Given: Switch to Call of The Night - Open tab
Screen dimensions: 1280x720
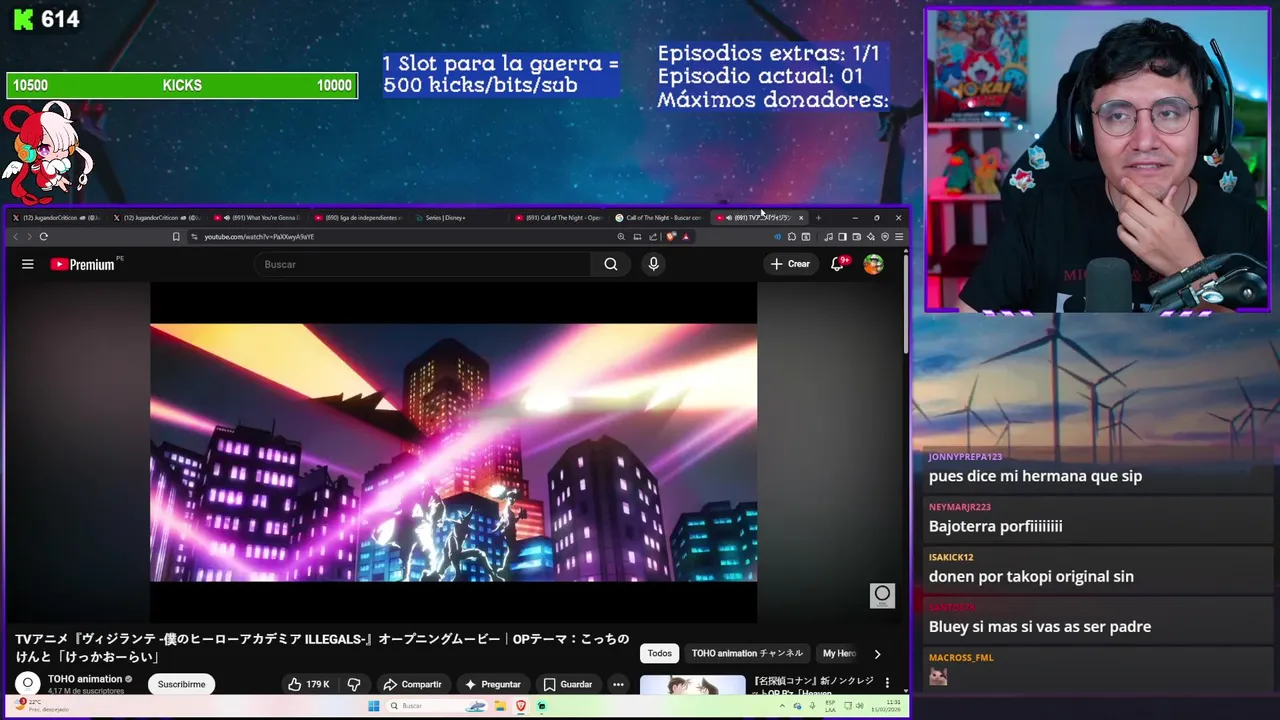Looking at the screenshot, I should 558,217.
